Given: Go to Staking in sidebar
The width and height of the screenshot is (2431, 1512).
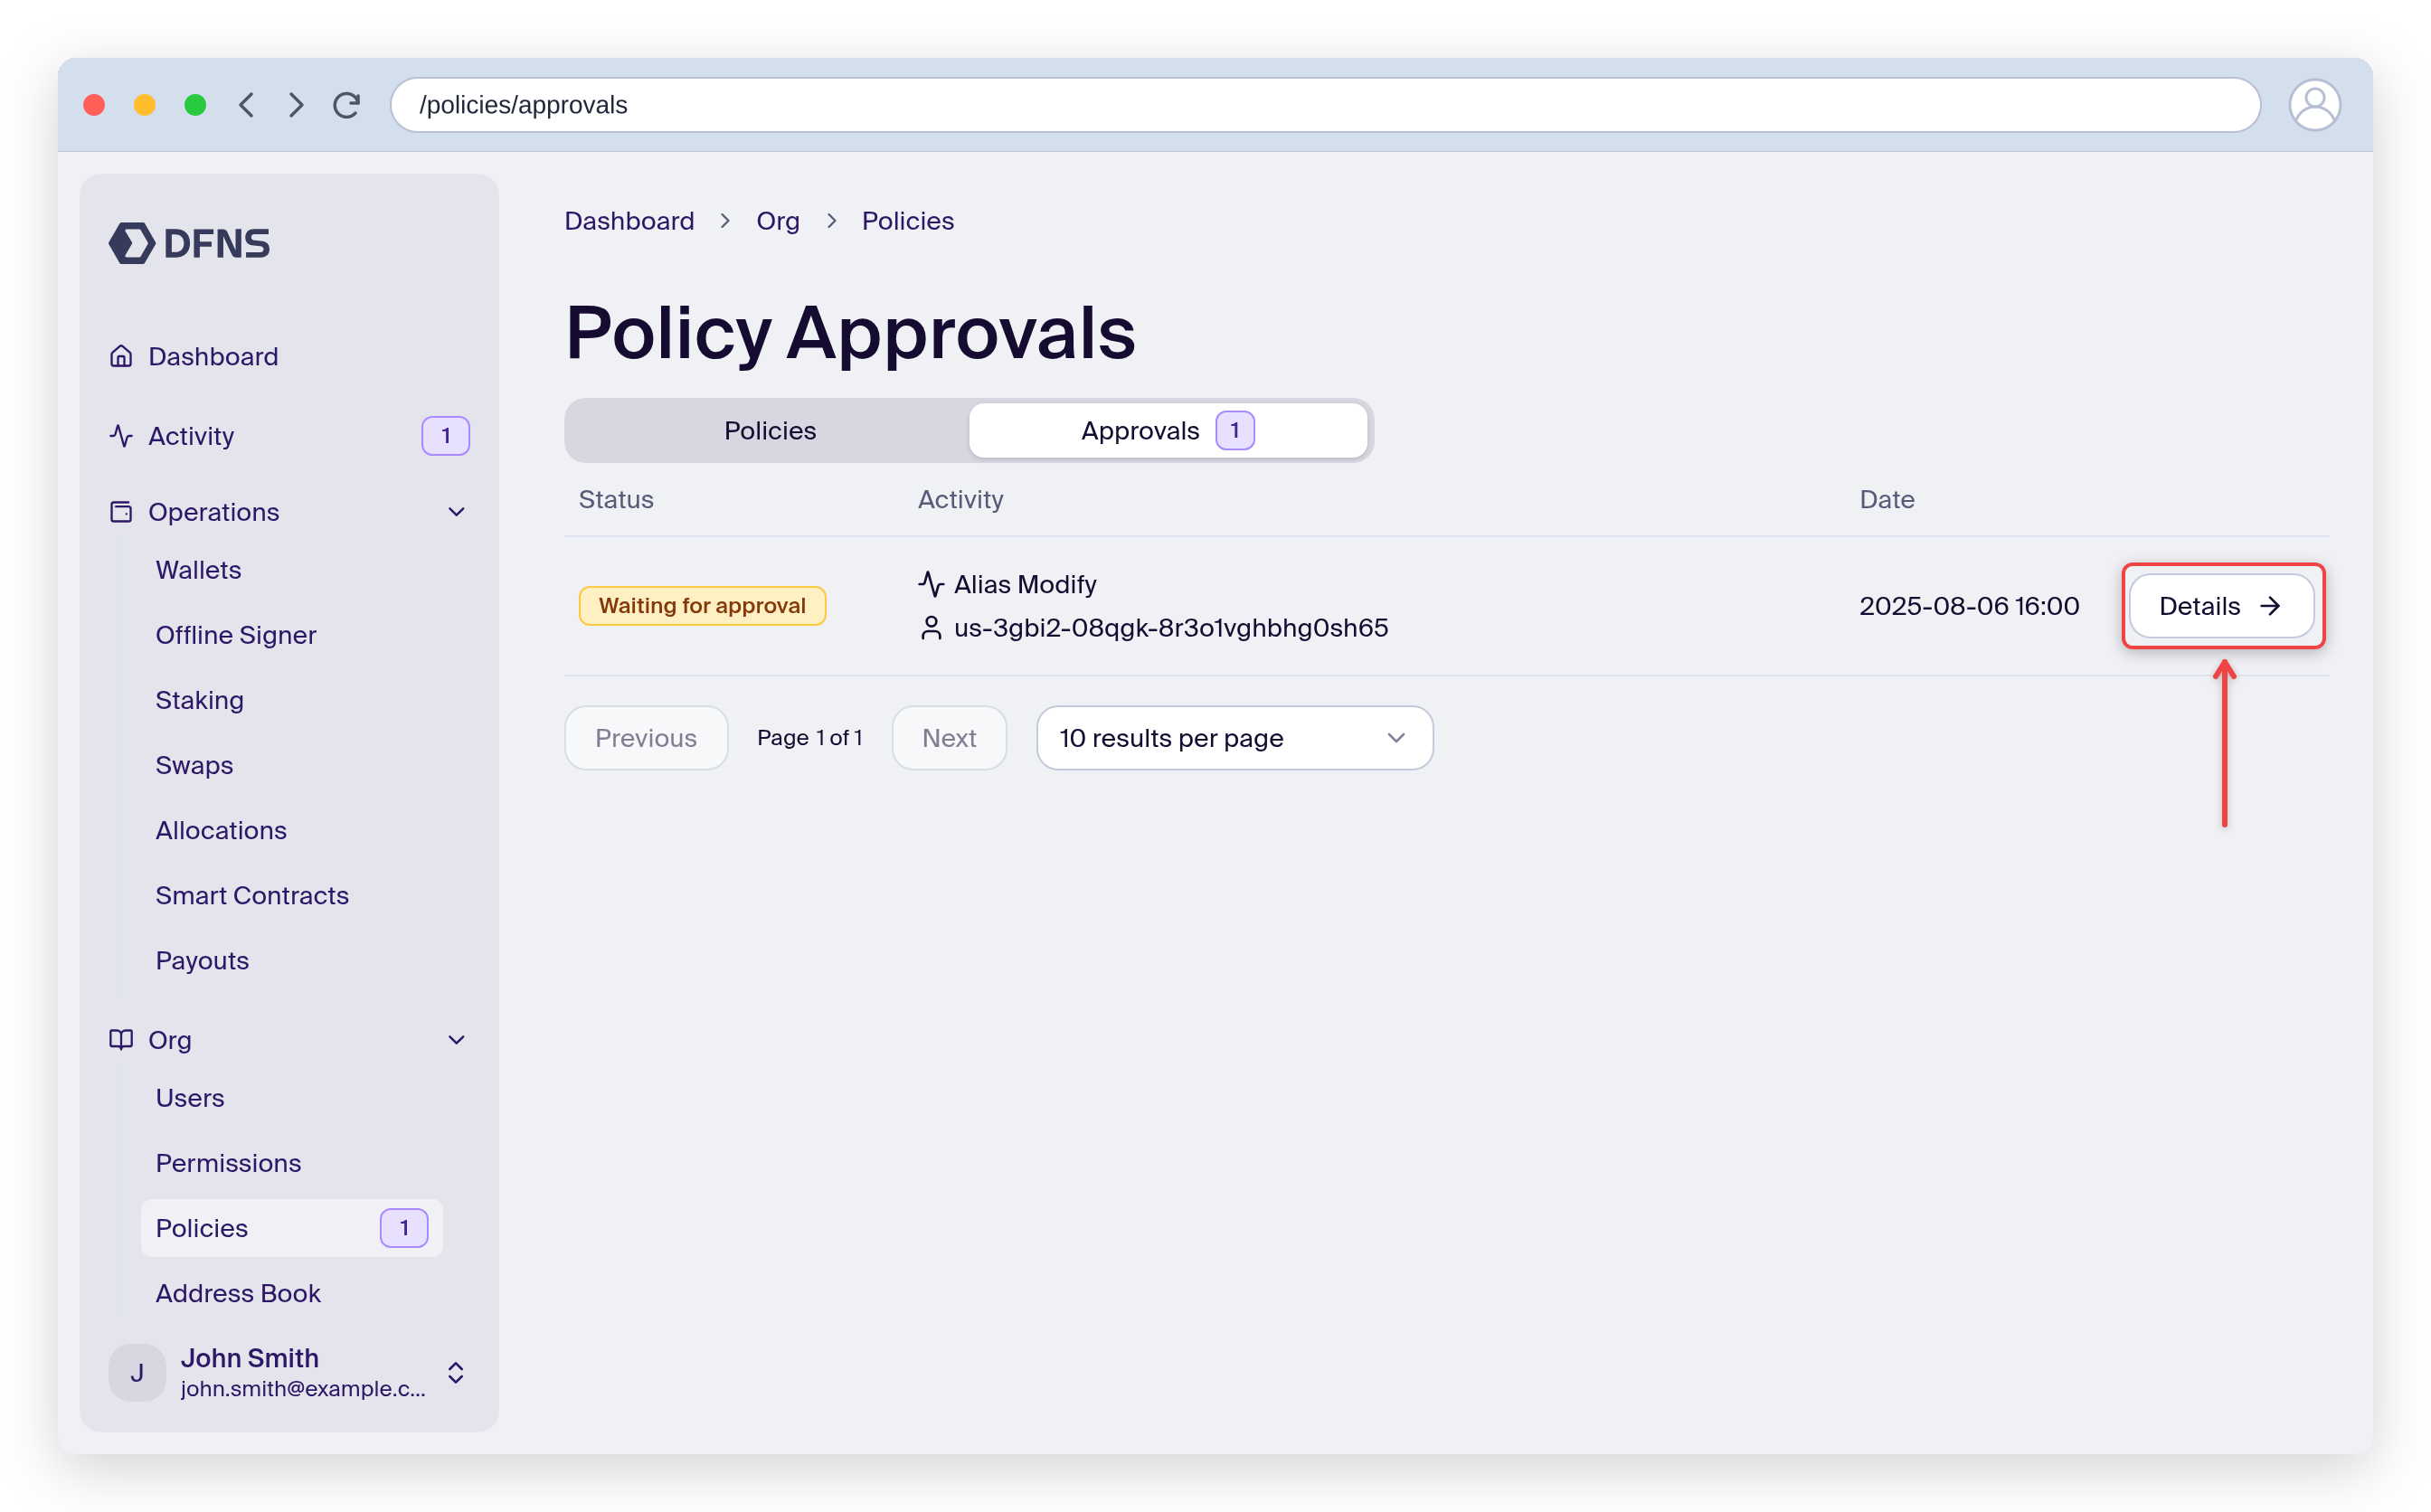Looking at the screenshot, I should point(199,700).
